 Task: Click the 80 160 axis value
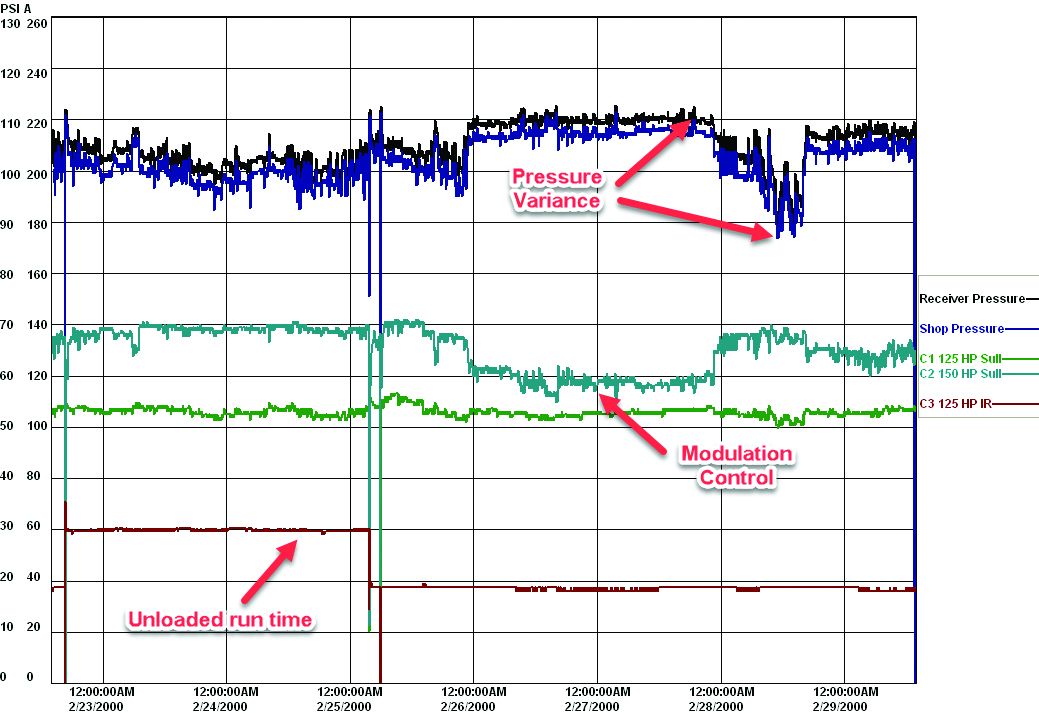[24, 274]
